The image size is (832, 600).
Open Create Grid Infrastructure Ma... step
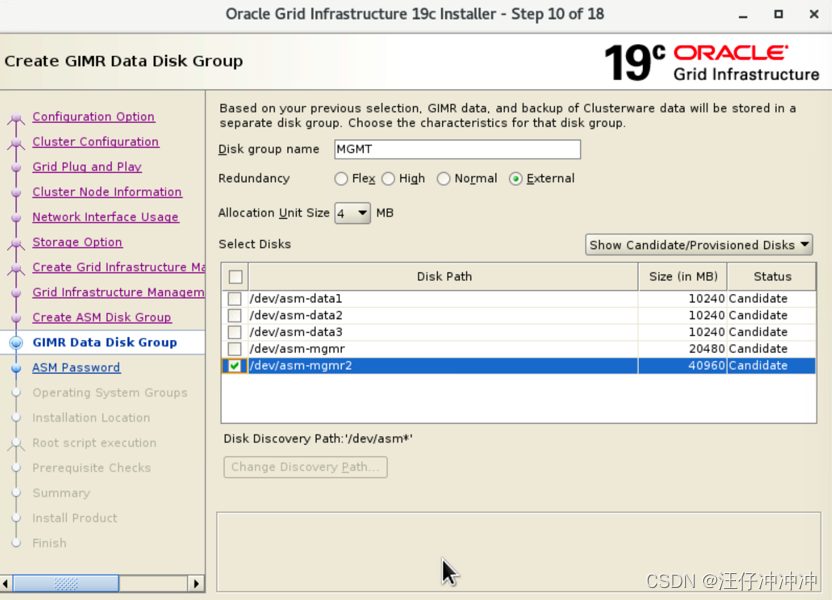(x=119, y=267)
